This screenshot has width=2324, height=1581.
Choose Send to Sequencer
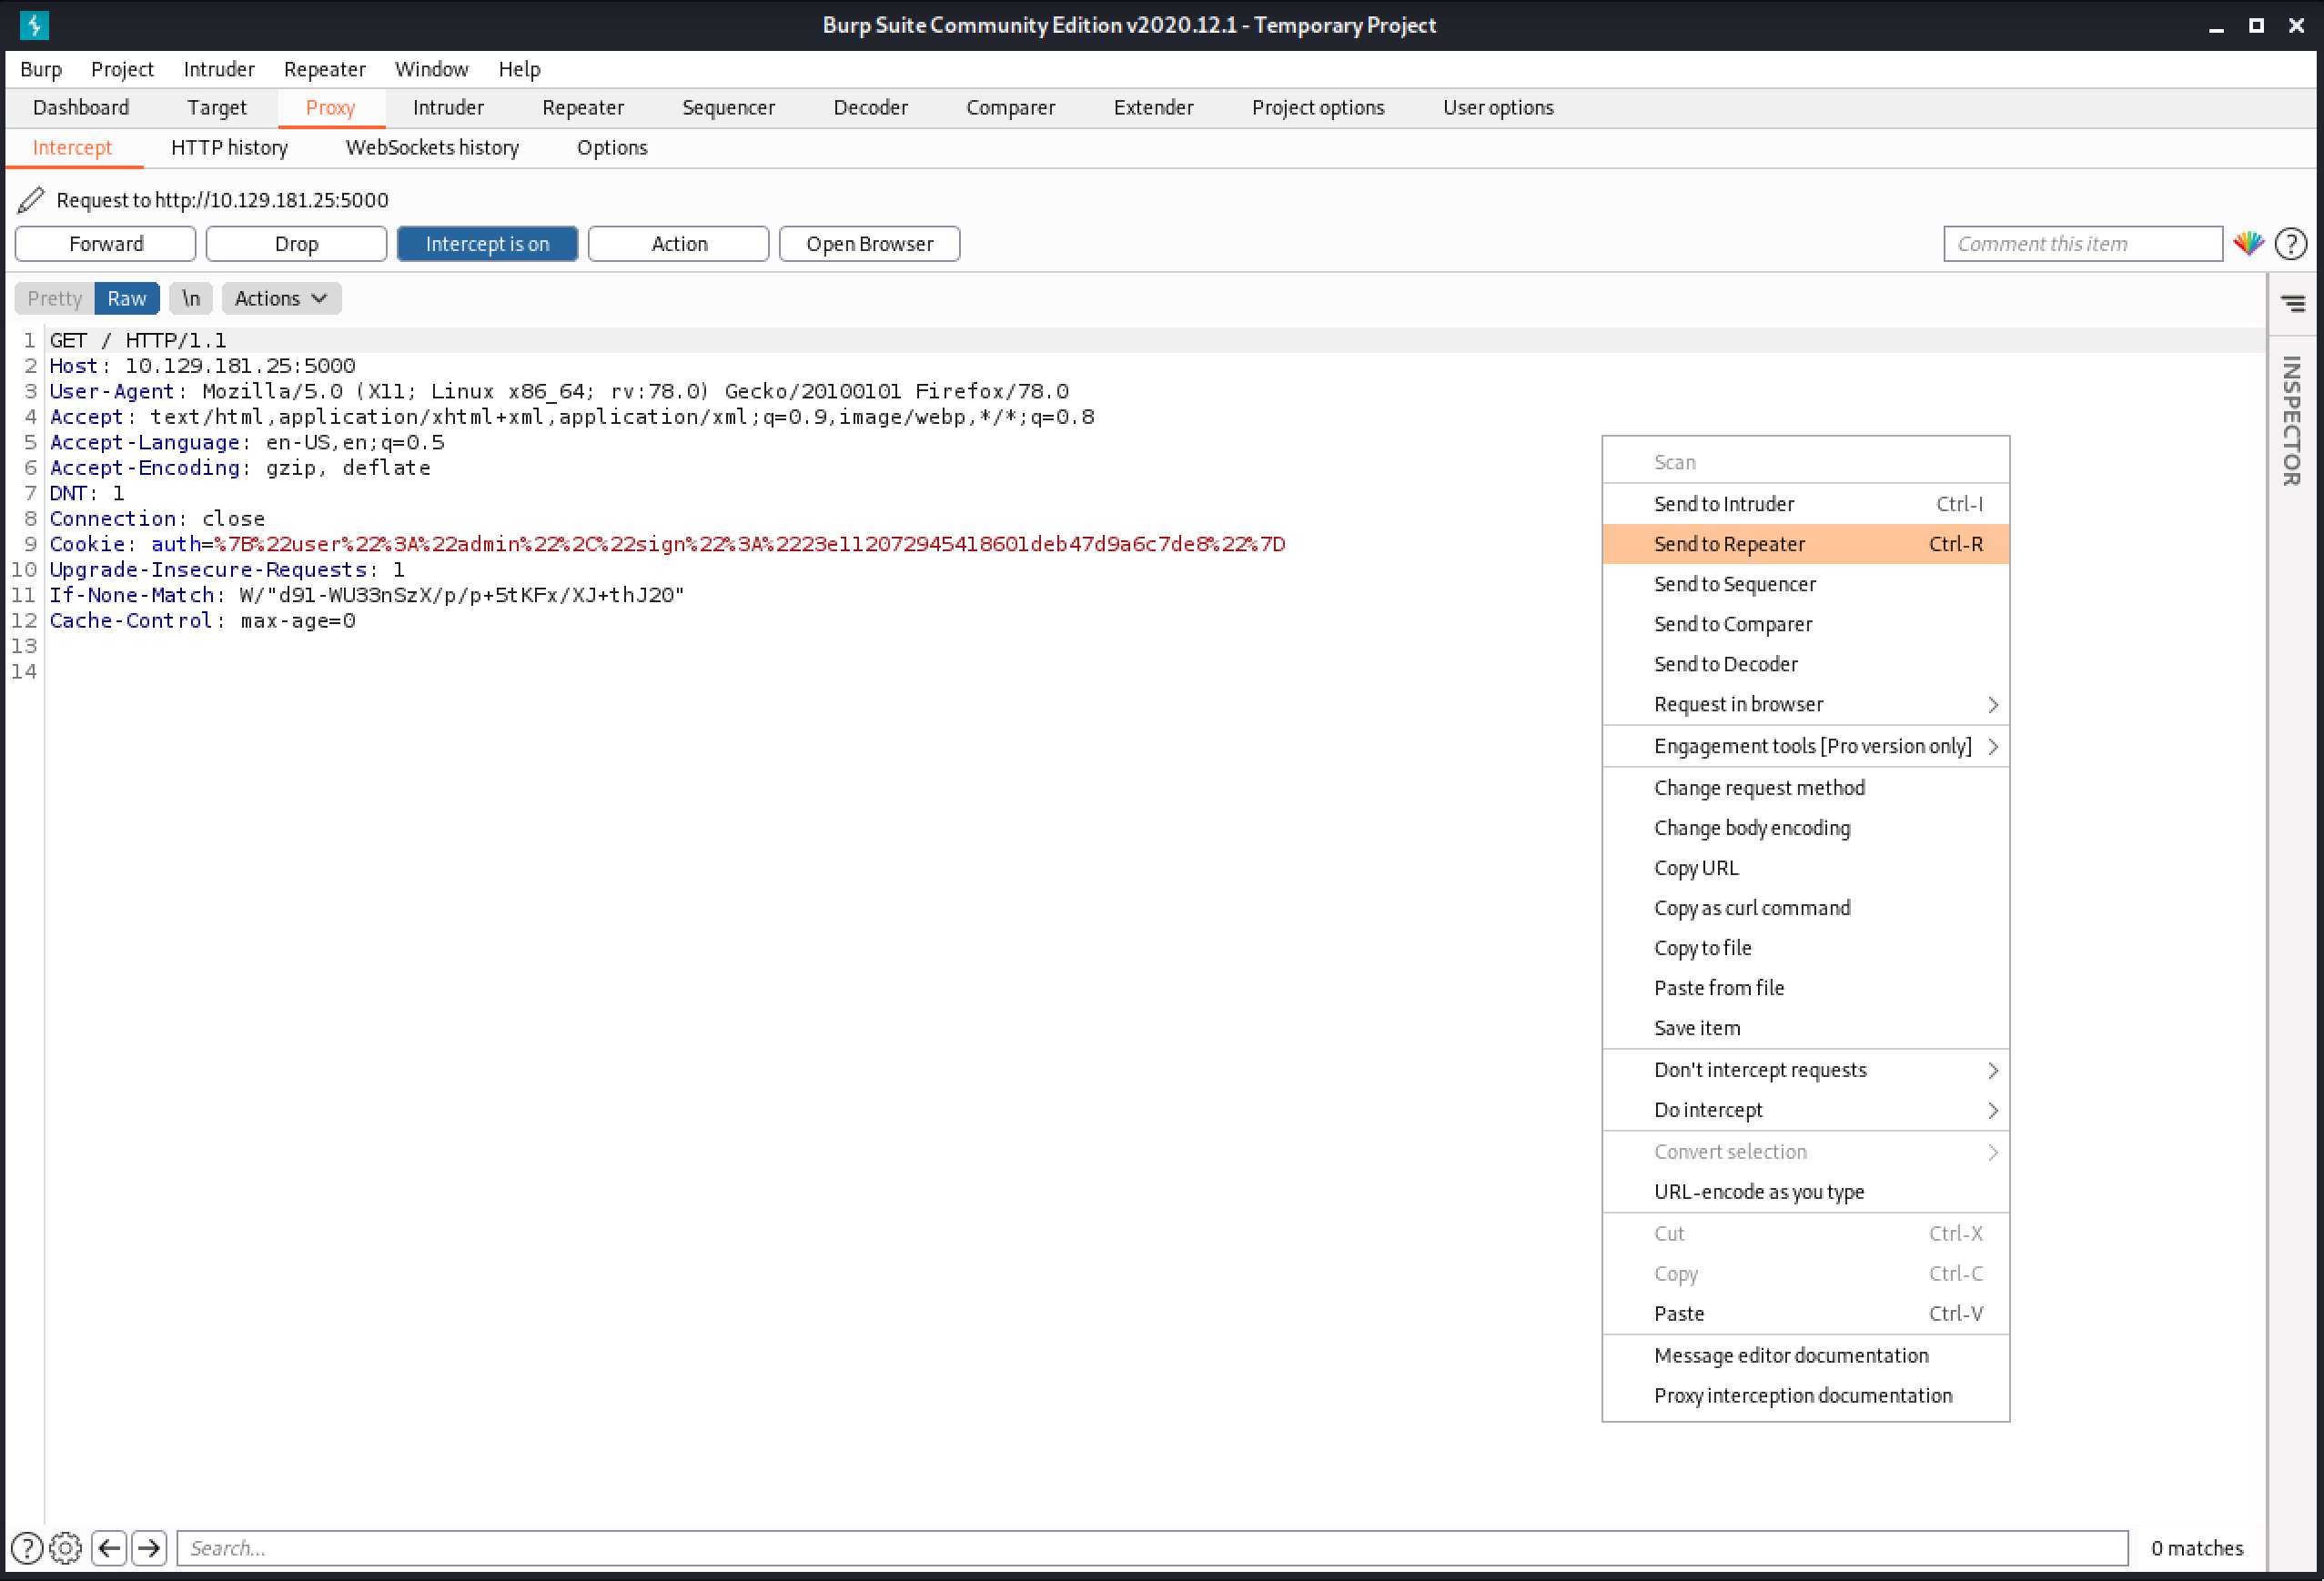click(1805, 584)
